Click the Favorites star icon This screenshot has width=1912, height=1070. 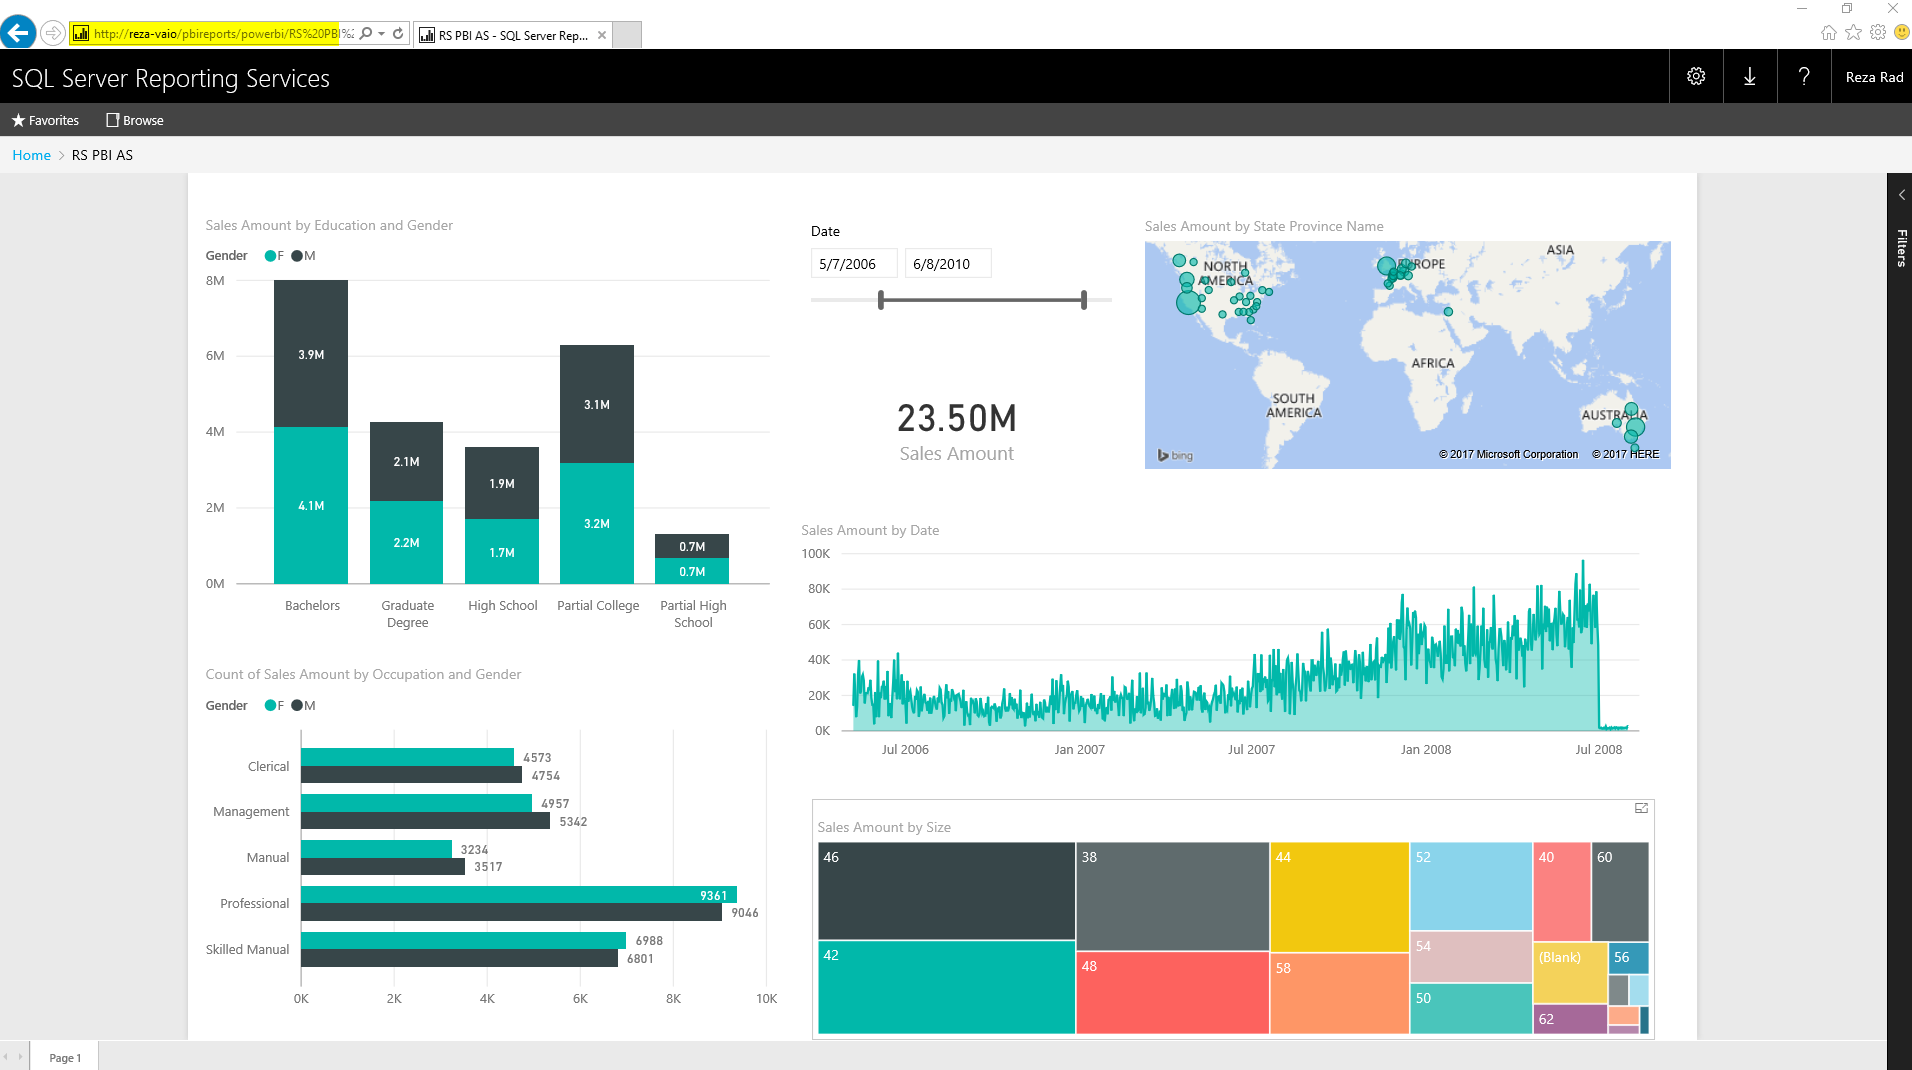click(x=18, y=120)
